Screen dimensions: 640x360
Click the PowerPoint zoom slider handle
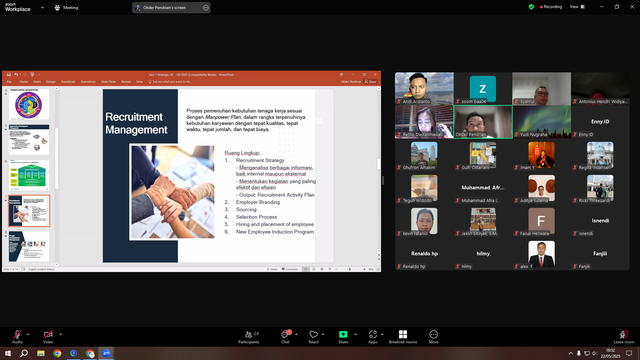click(x=350, y=269)
